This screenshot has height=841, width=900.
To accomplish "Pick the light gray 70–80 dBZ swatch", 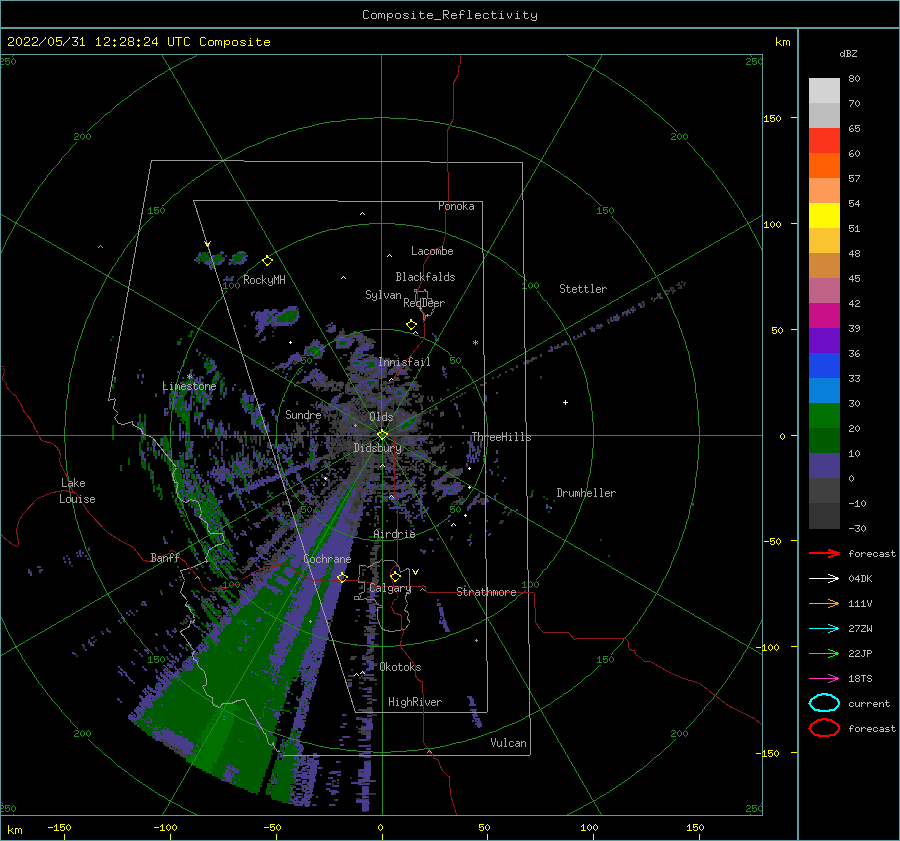I will (x=824, y=91).
